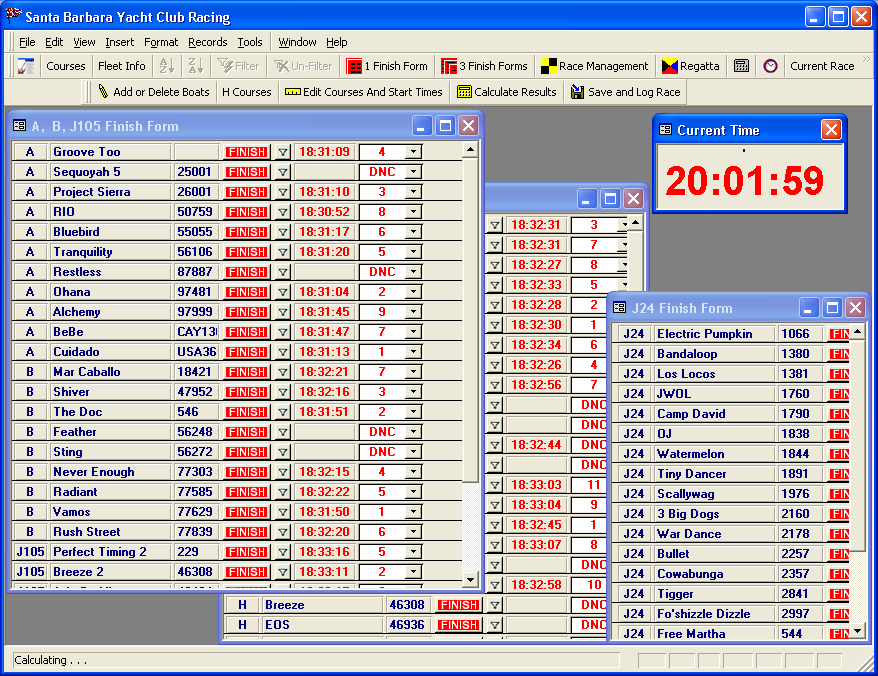Click sail number 55055 for Bluebird
Screen dimensions: 878x676
195,232
